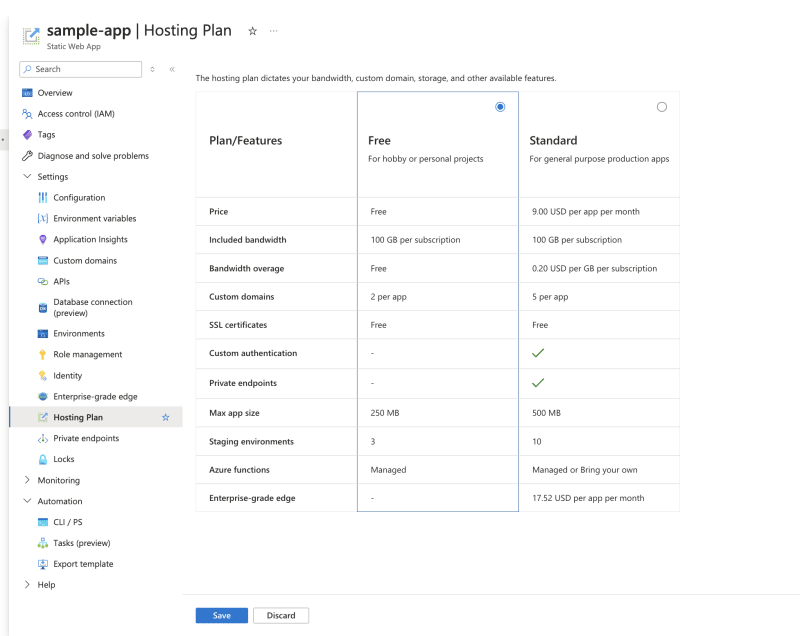Save the hosting plan changes
The height and width of the screenshot is (636, 800).
pos(221,615)
